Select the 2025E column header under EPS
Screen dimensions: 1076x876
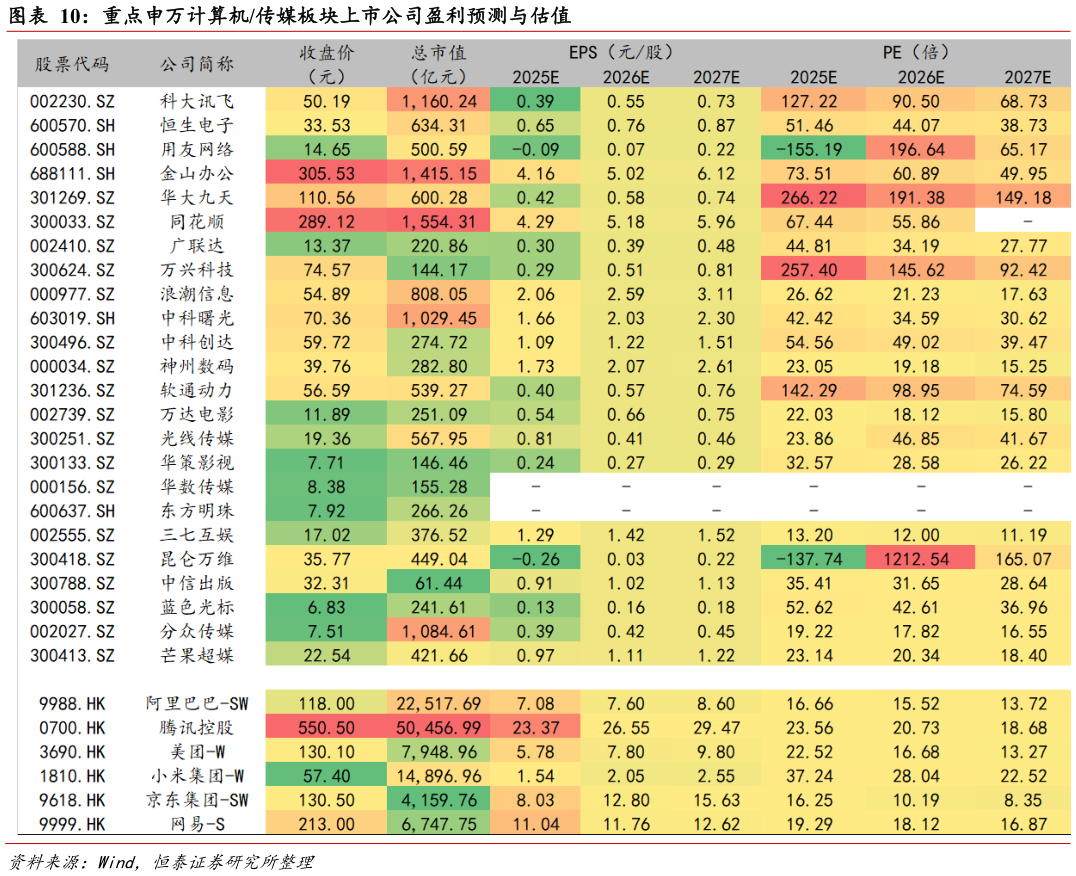click(x=535, y=75)
